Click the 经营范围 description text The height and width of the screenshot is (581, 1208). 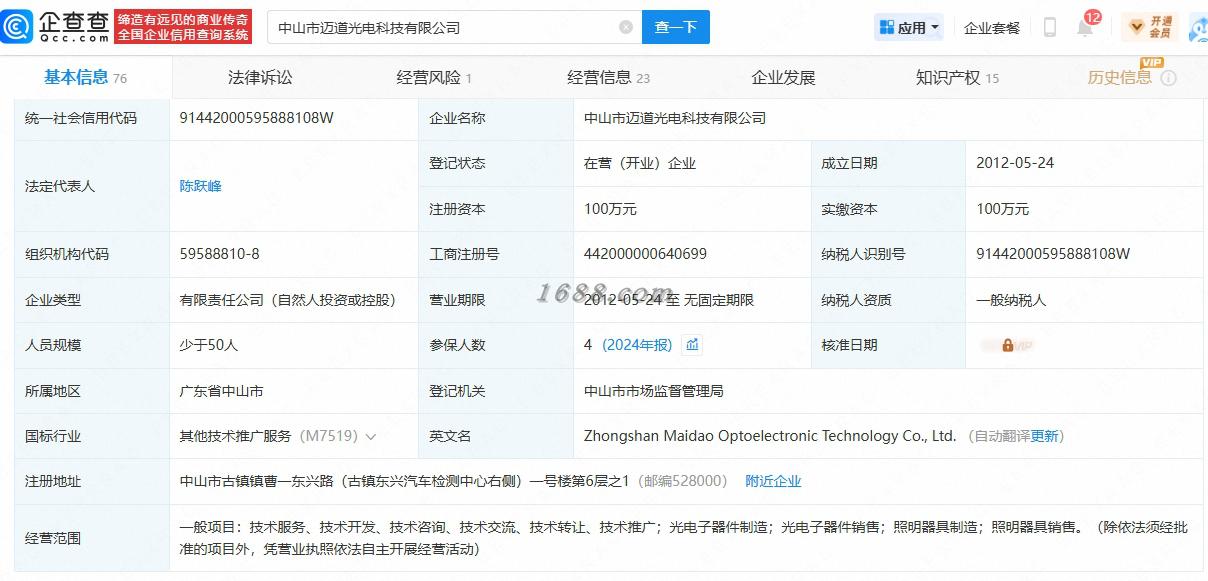click(x=683, y=538)
